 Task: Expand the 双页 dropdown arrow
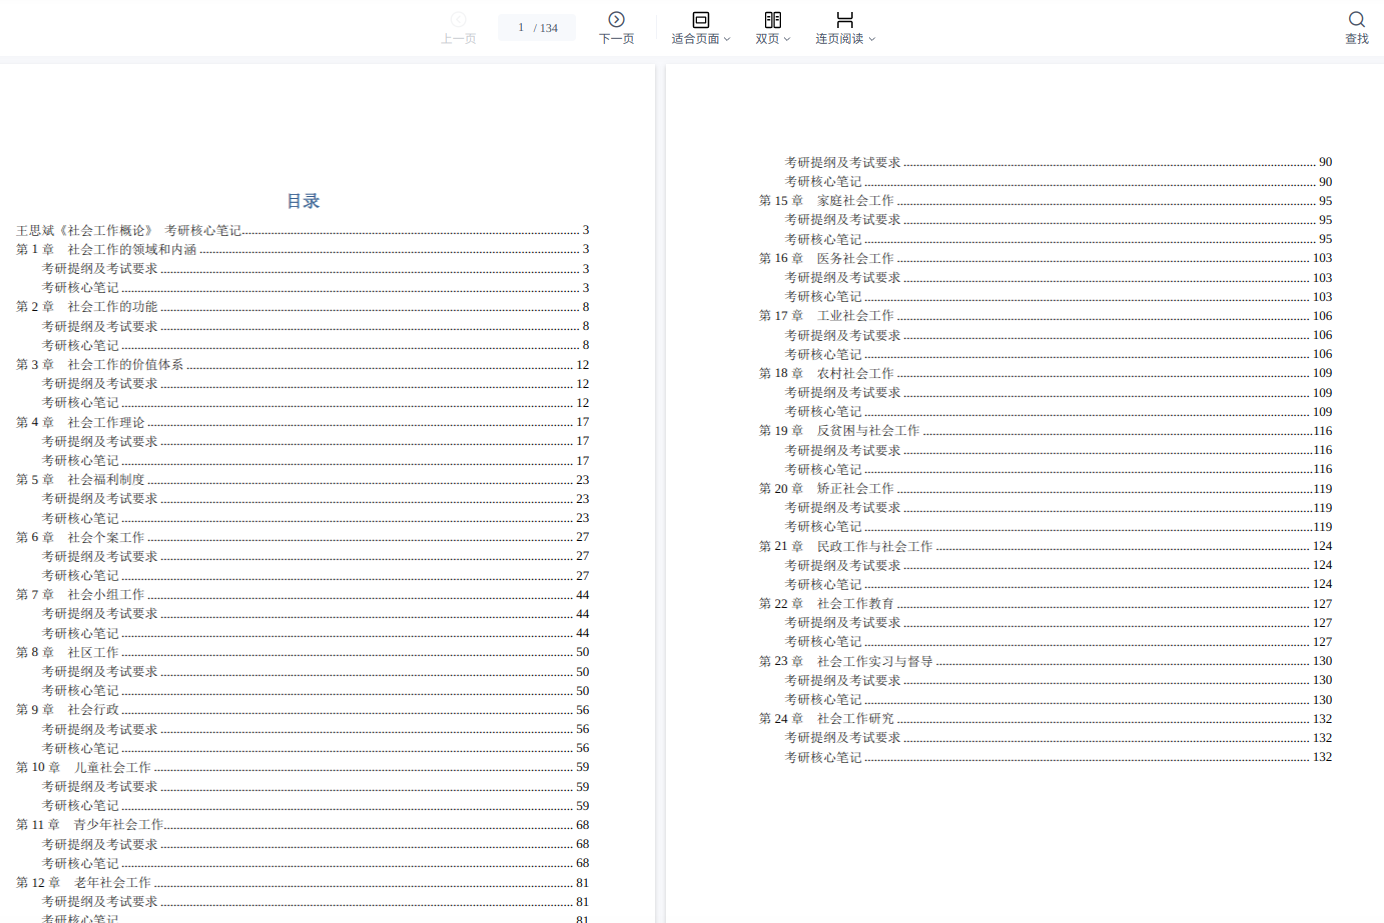pyautogui.click(x=787, y=39)
